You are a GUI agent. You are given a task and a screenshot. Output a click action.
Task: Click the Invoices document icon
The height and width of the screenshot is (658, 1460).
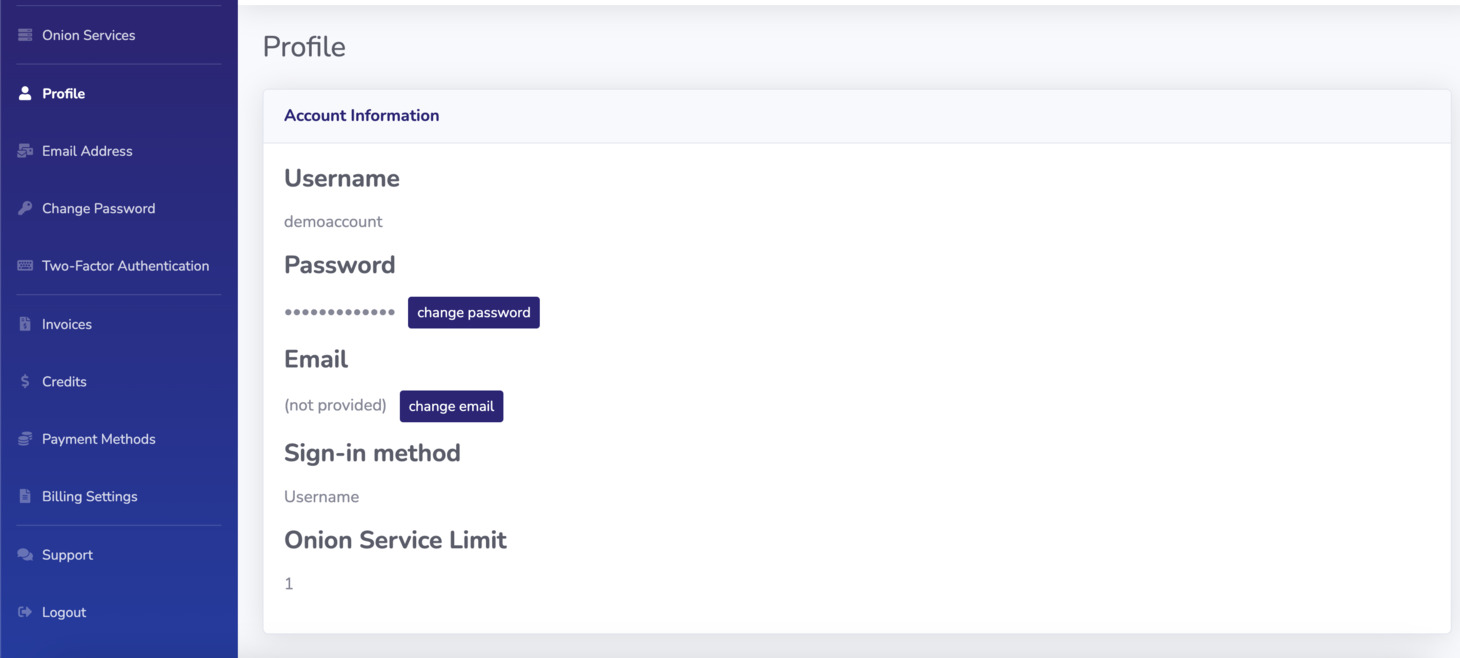tap(25, 324)
